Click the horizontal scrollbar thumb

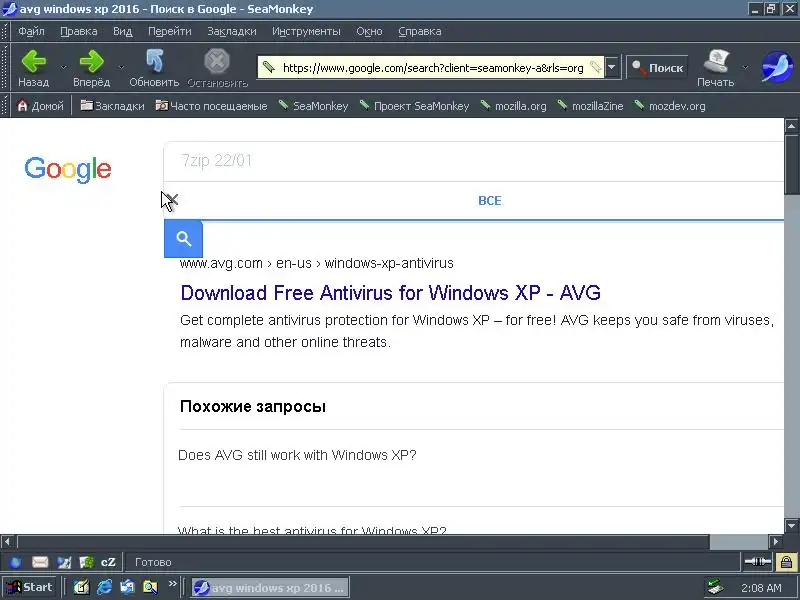pyautogui.click(x=363, y=541)
